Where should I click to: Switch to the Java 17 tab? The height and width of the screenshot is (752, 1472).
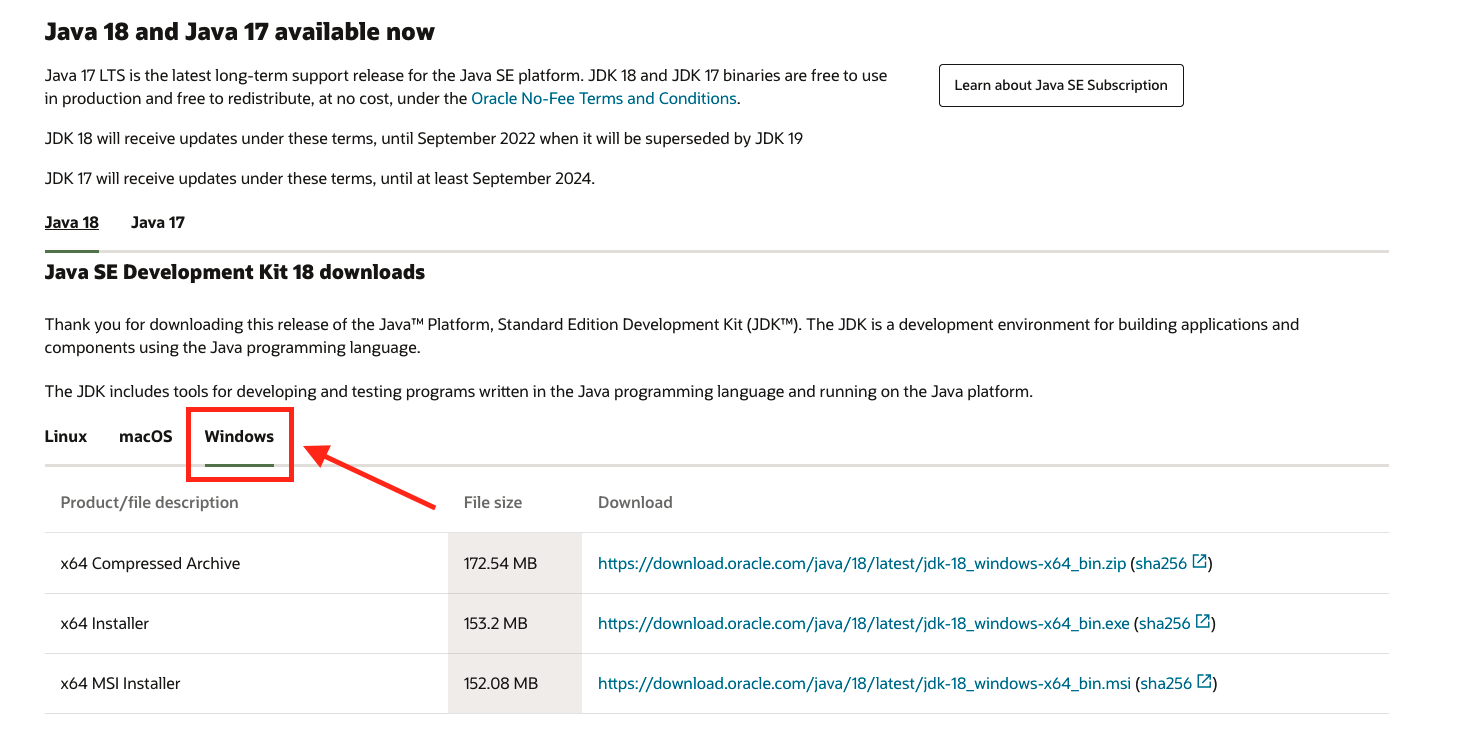(158, 222)
